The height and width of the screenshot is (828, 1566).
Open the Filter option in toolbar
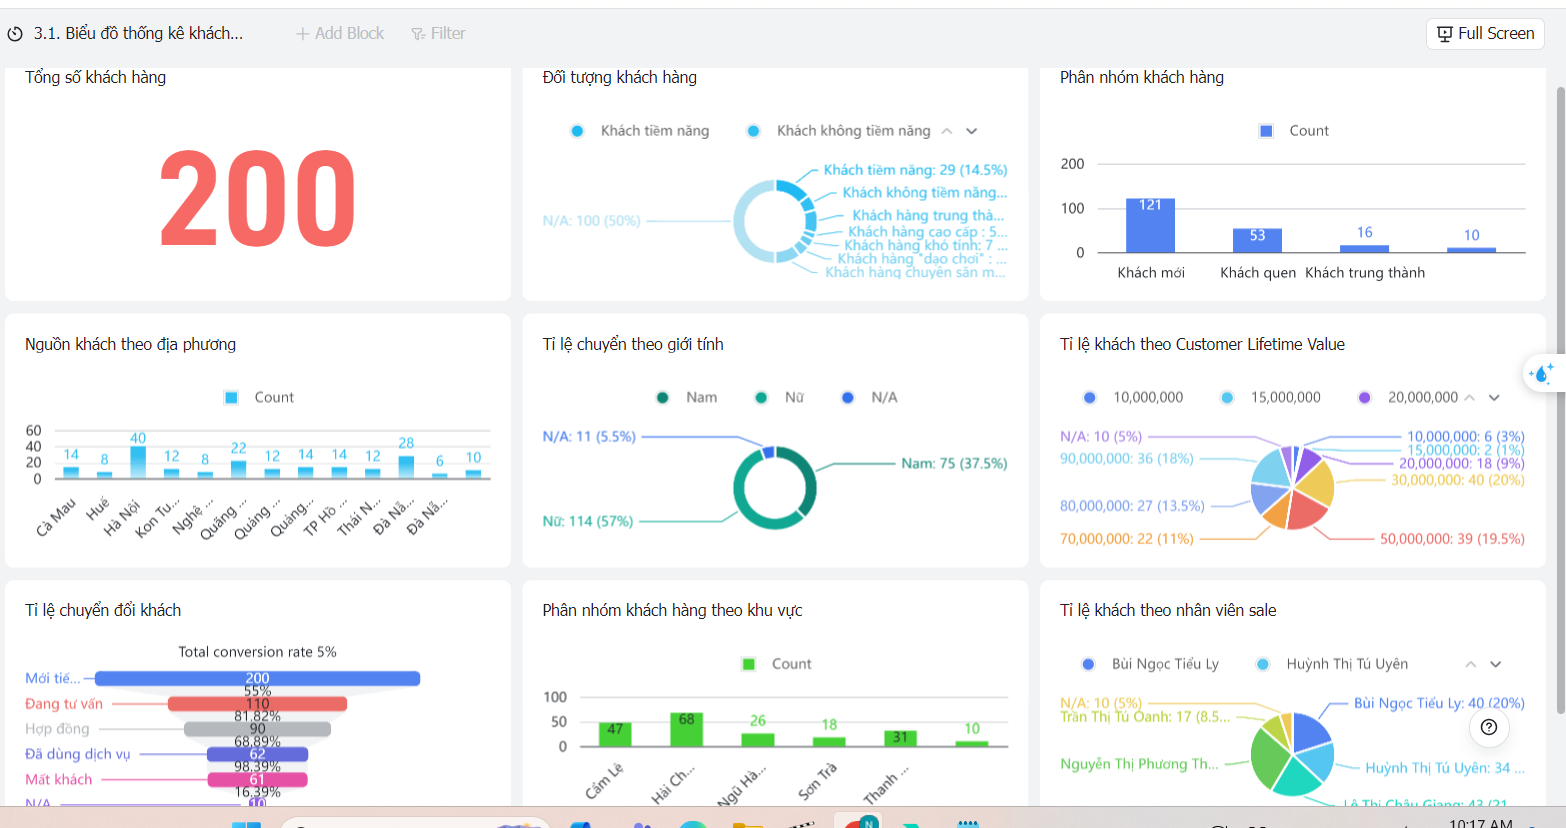(438, 34)
